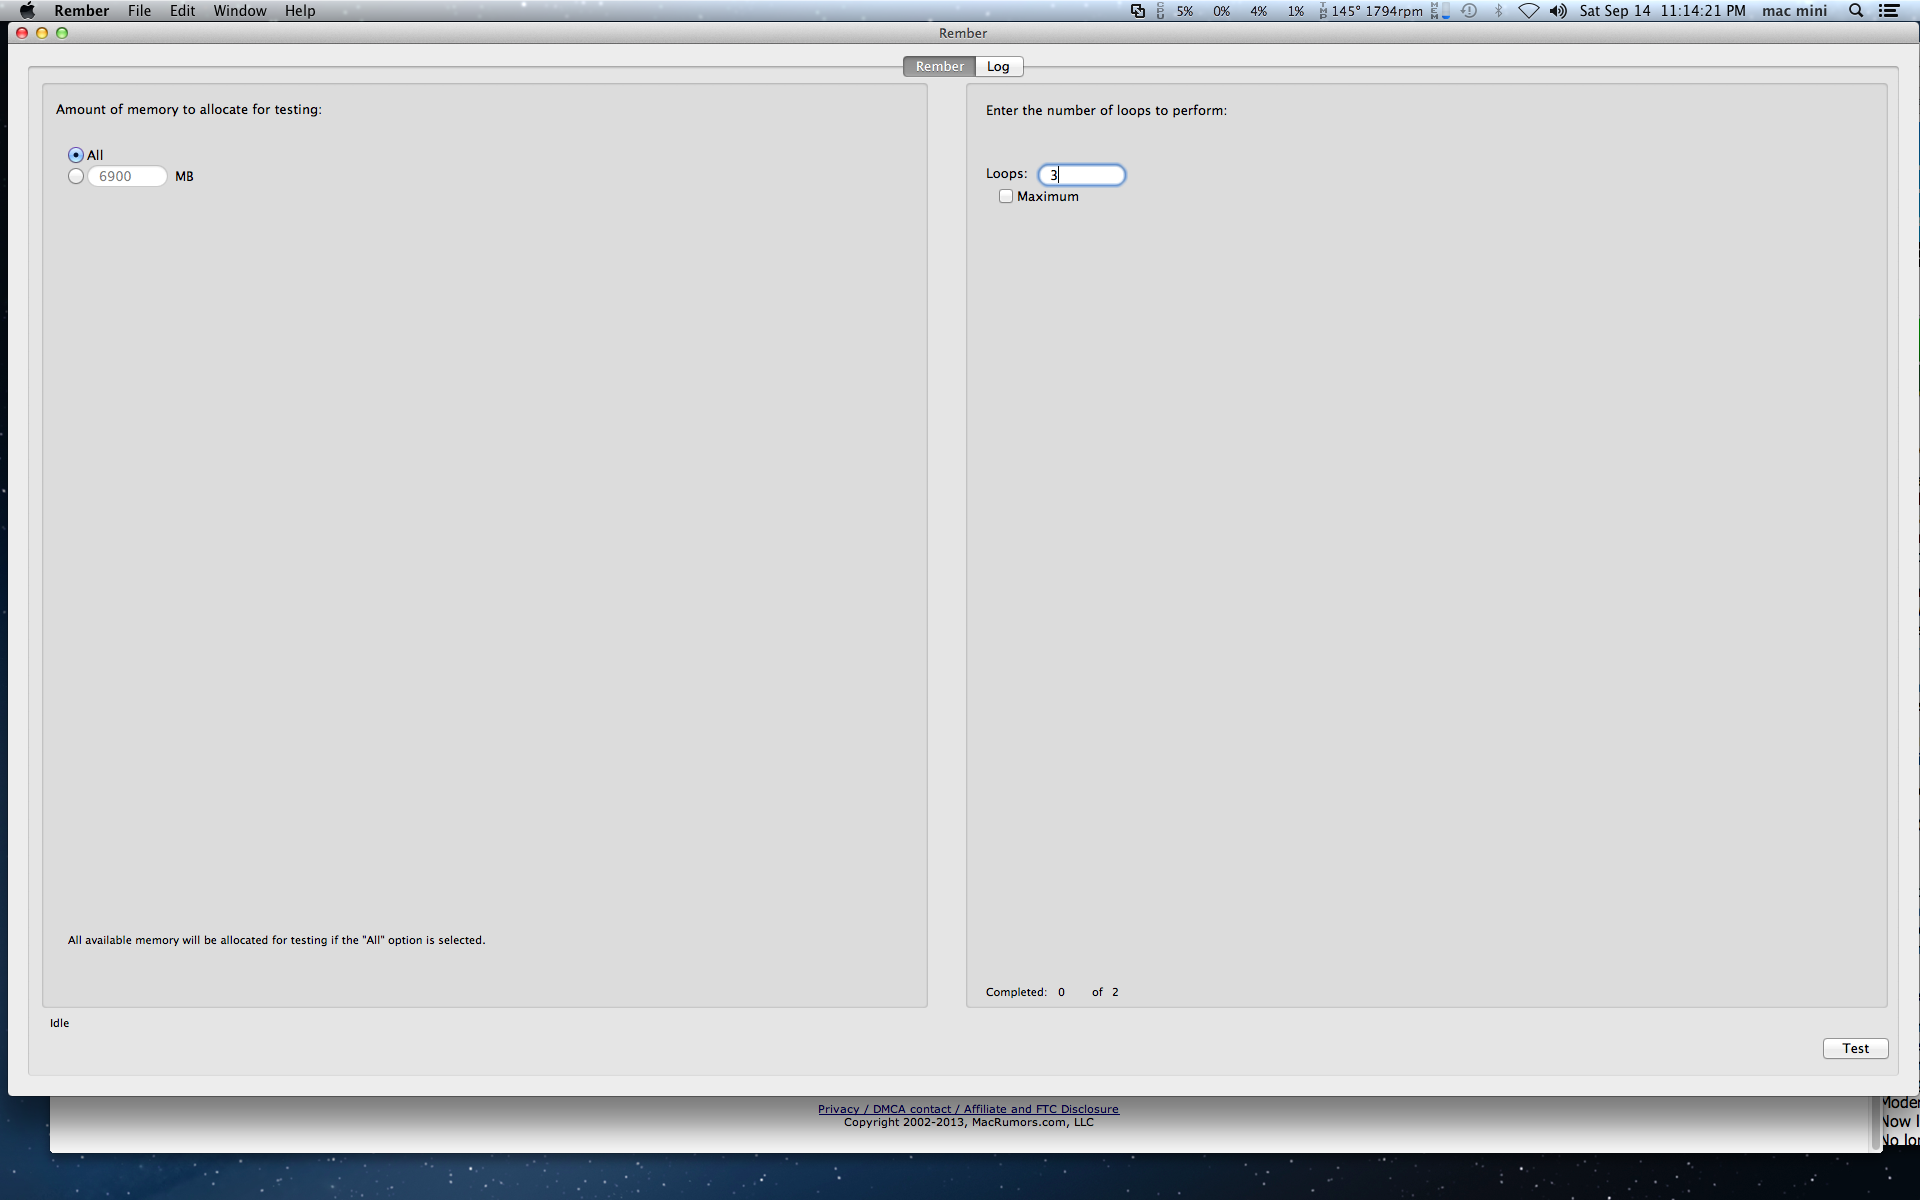Click the screen sharing icon in menu bar

click(1137, 11)
